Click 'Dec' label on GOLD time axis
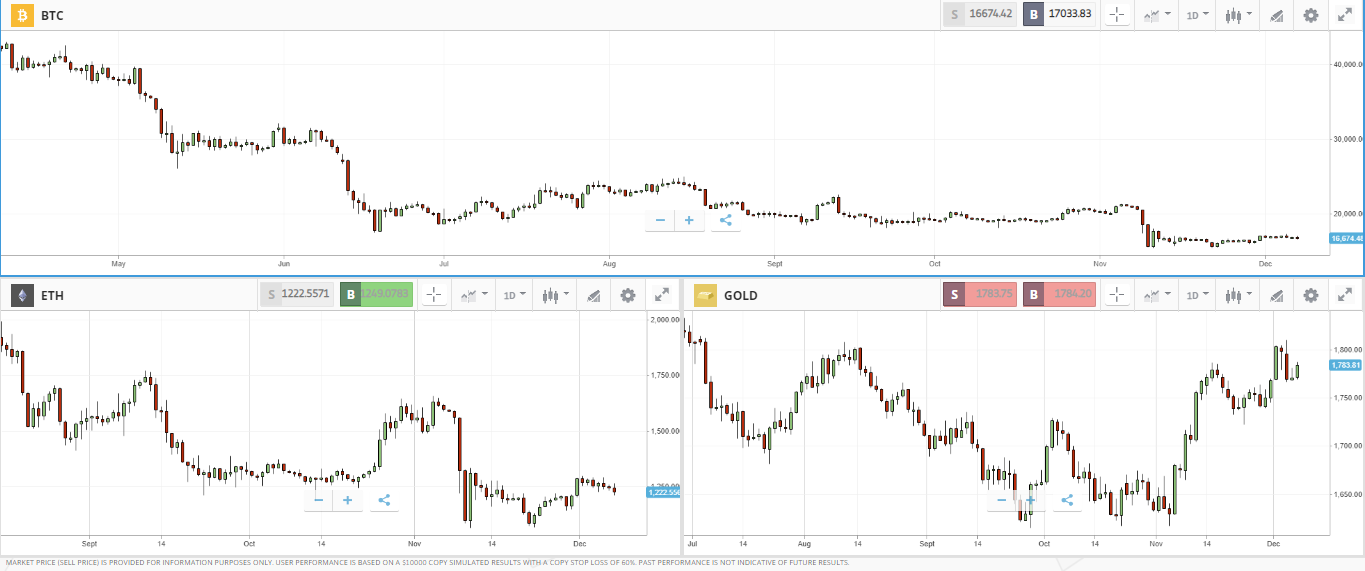This screenshot has height=571, width=1365. [x=1273, y=544]
